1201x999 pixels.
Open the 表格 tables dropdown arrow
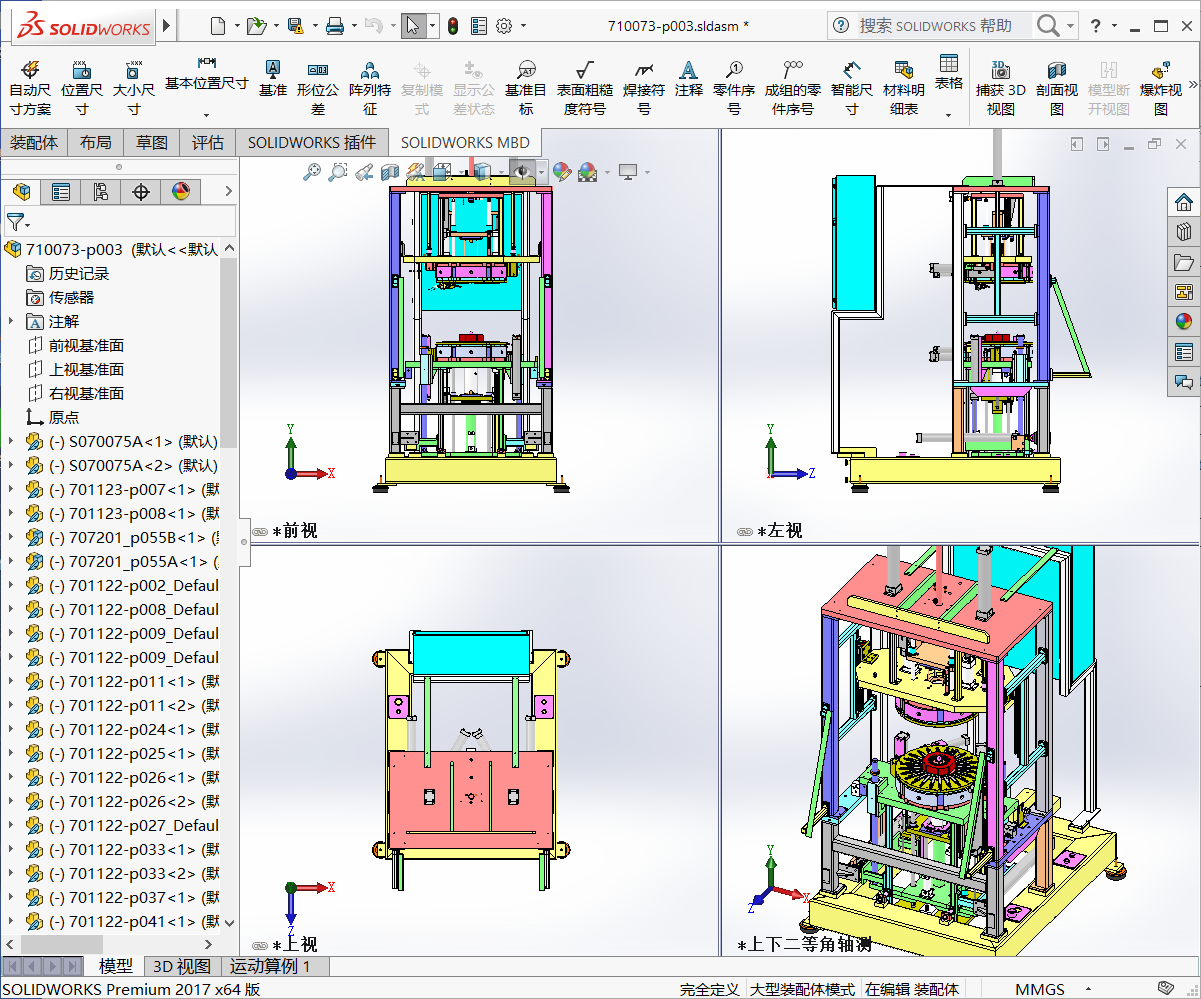[949, 115]
